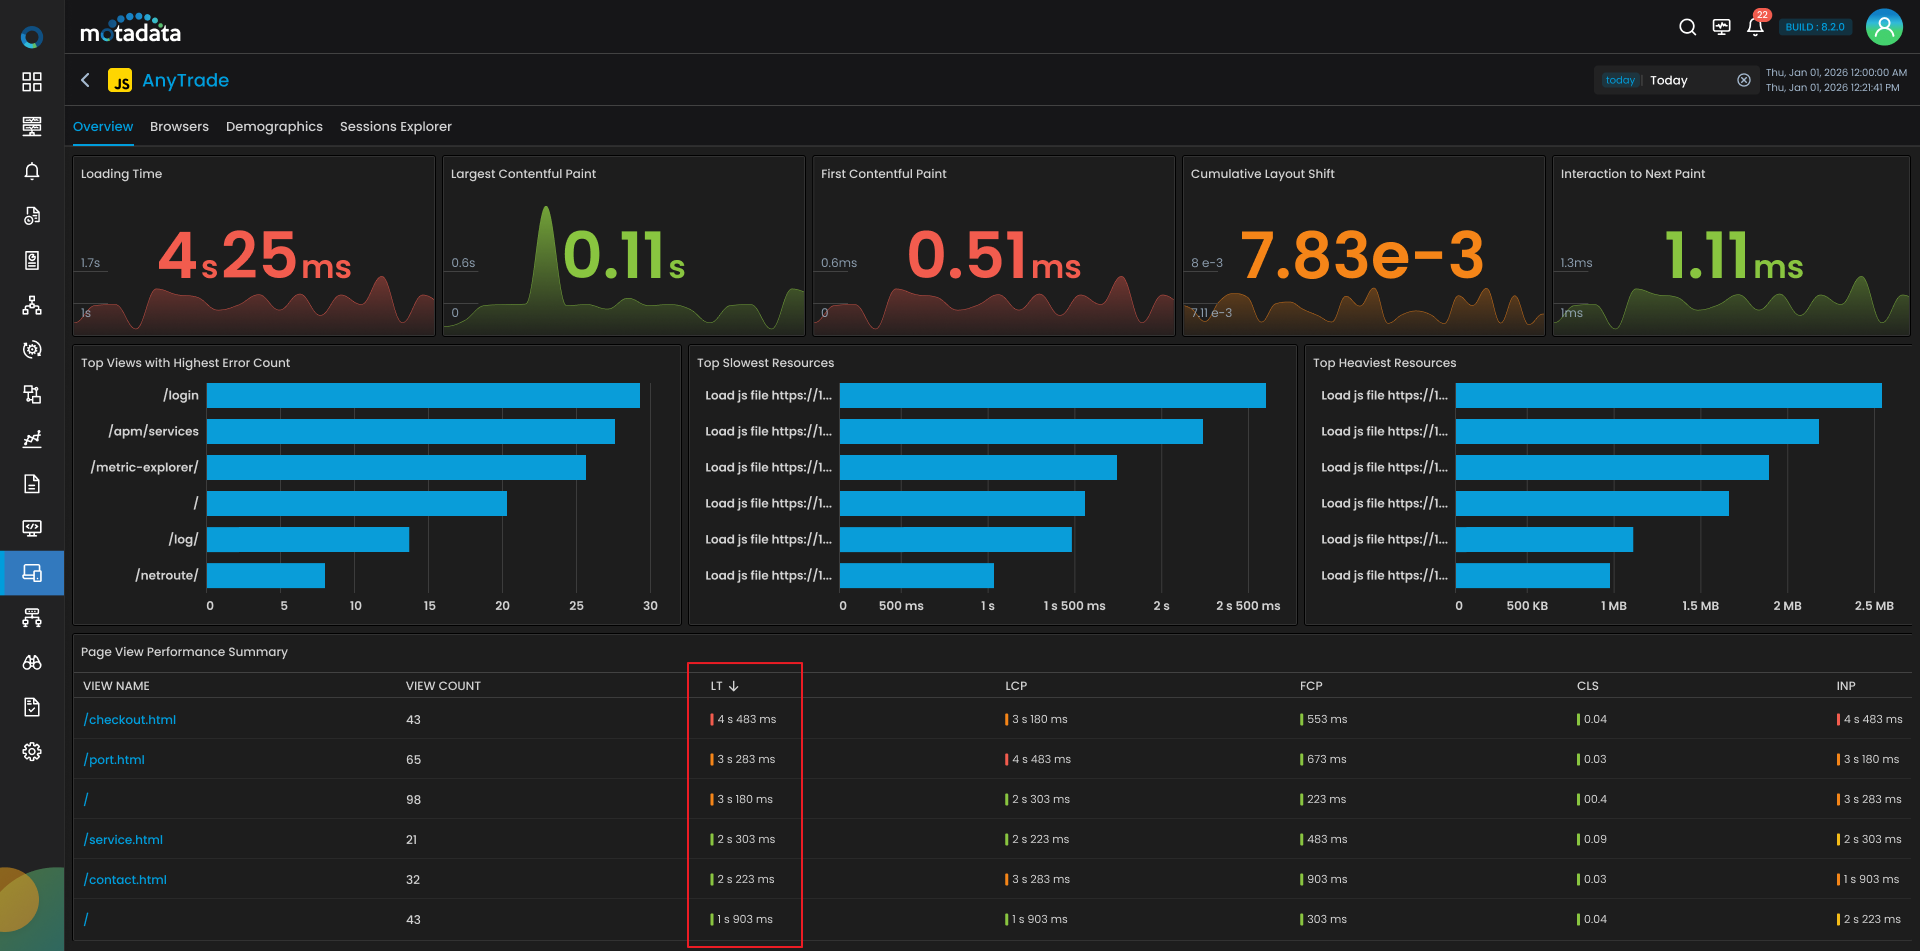Select the Demographics tab
Image resolution: width=1920 pixels, height=951 pixels.
[274, 127]
